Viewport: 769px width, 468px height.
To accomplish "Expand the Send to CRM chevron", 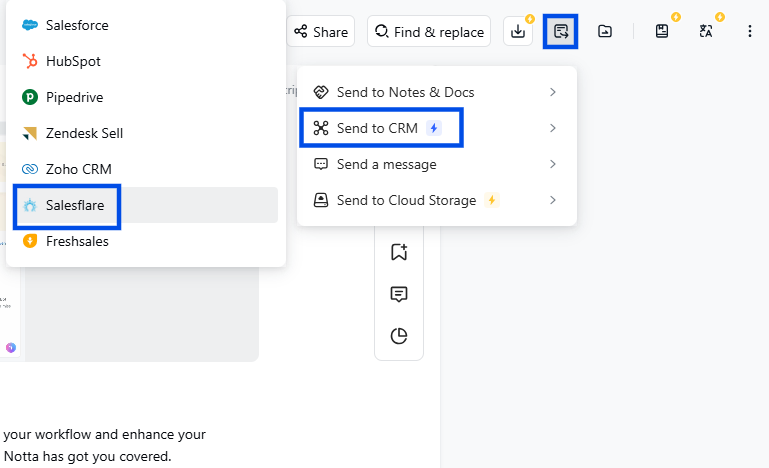I will pyautogui.click(x=553, y=128).
